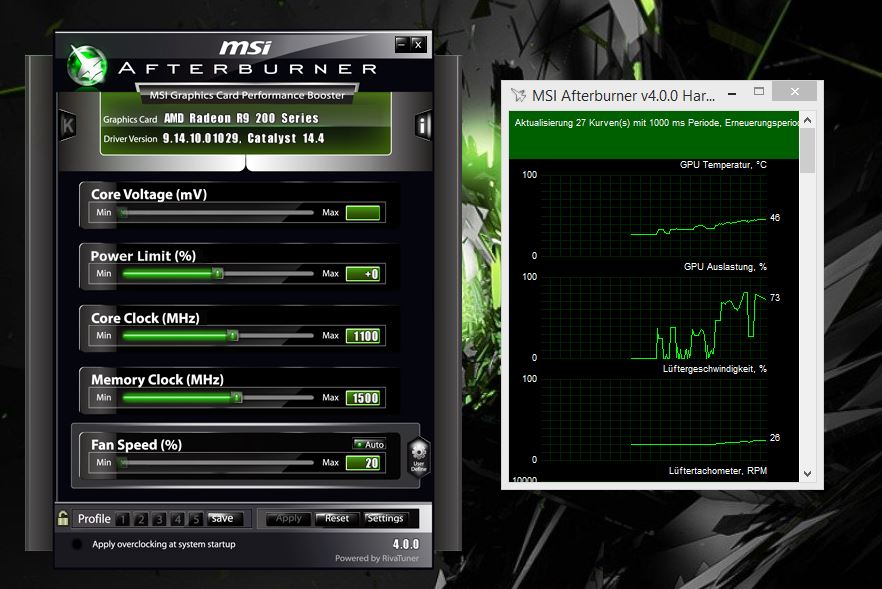882x589 pixels.
Task: Click the GPU Temperatur graph
Action: click(654, 216)
